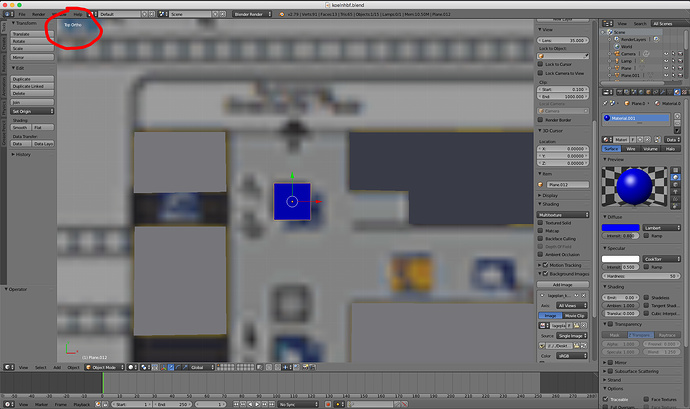
Task: Toggle visibility eye of Lamp object
Action: click(666, 61)
